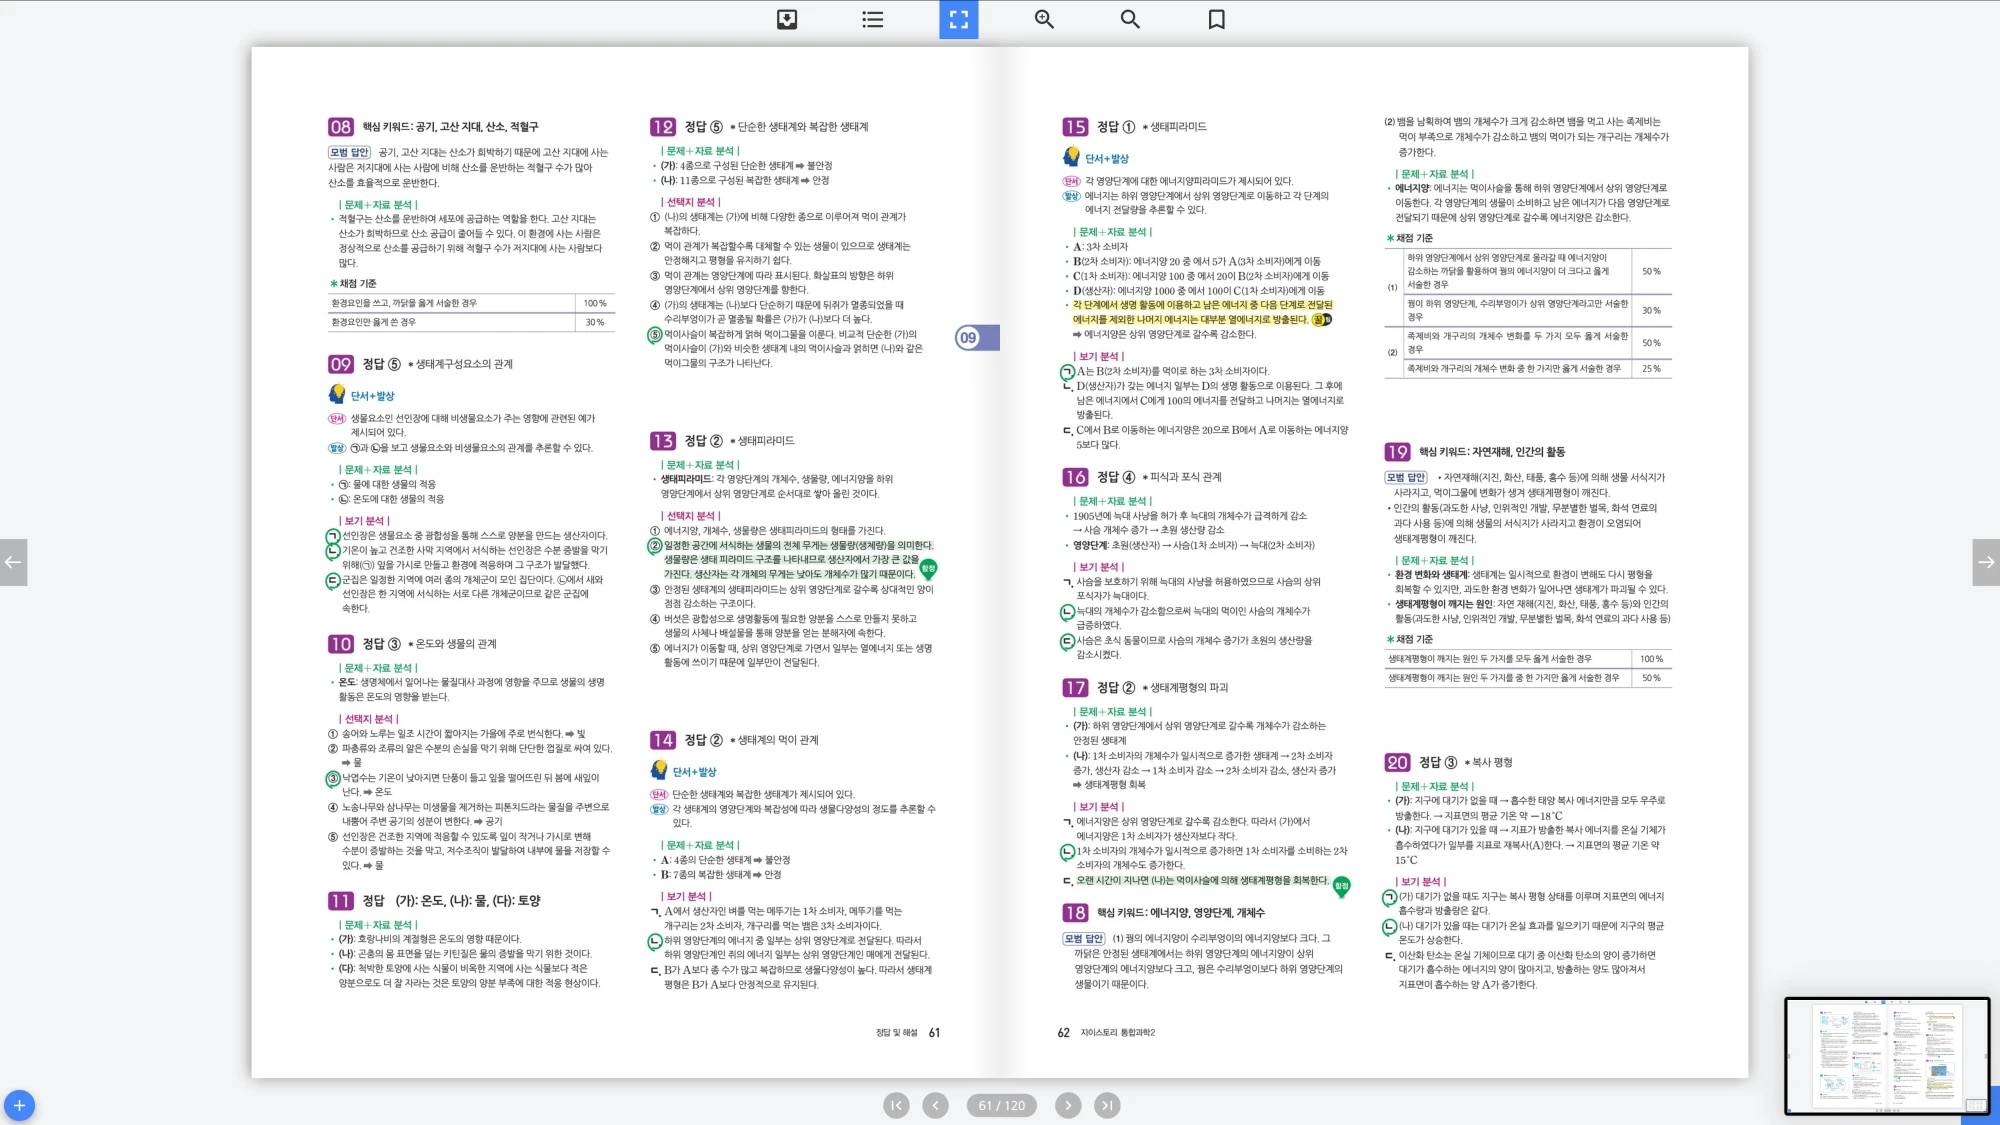Click the bookmark icon in toolbar
This screenshot has height=1125, width=2000.
(x=1216, y=19)
